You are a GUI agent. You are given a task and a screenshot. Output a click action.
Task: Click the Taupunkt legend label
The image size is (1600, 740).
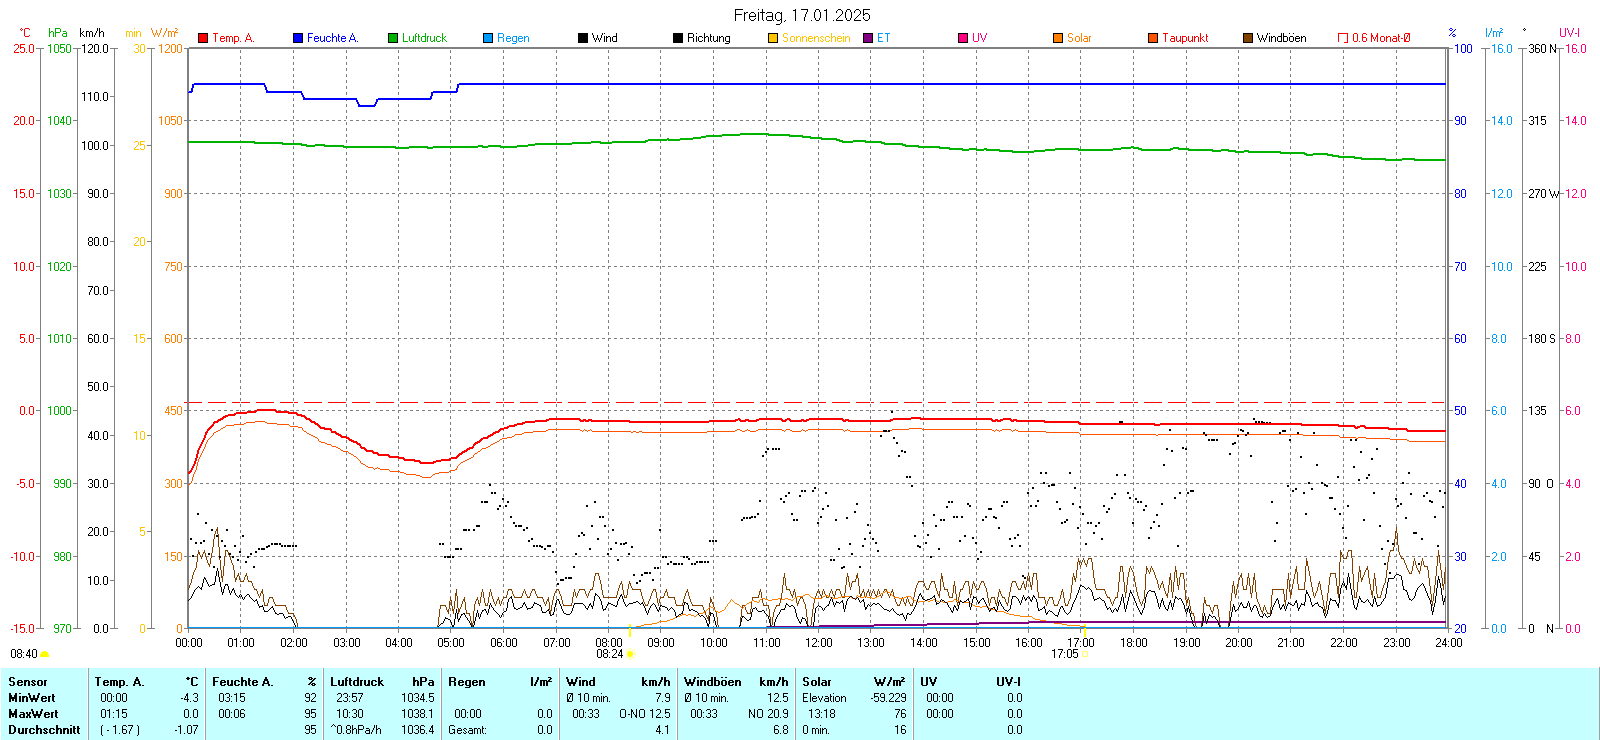[x=1185, y=38]
